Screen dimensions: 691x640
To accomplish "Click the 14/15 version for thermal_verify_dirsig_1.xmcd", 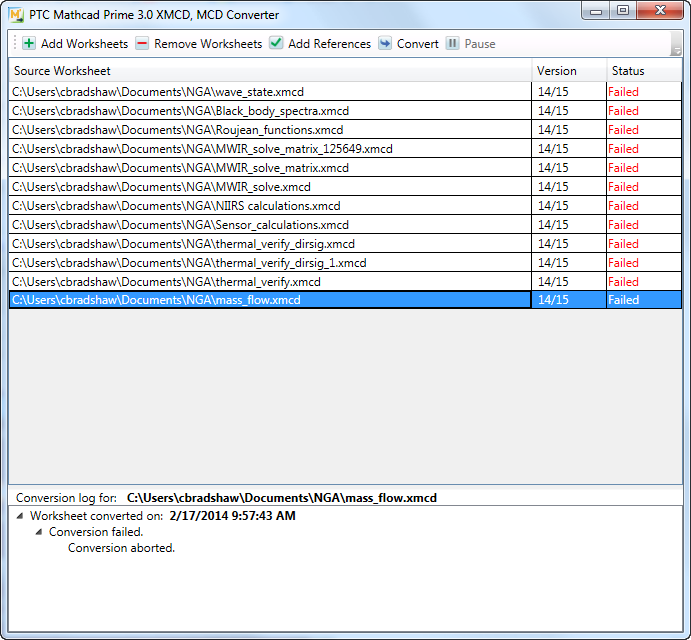I will click(x=553, y=262).
